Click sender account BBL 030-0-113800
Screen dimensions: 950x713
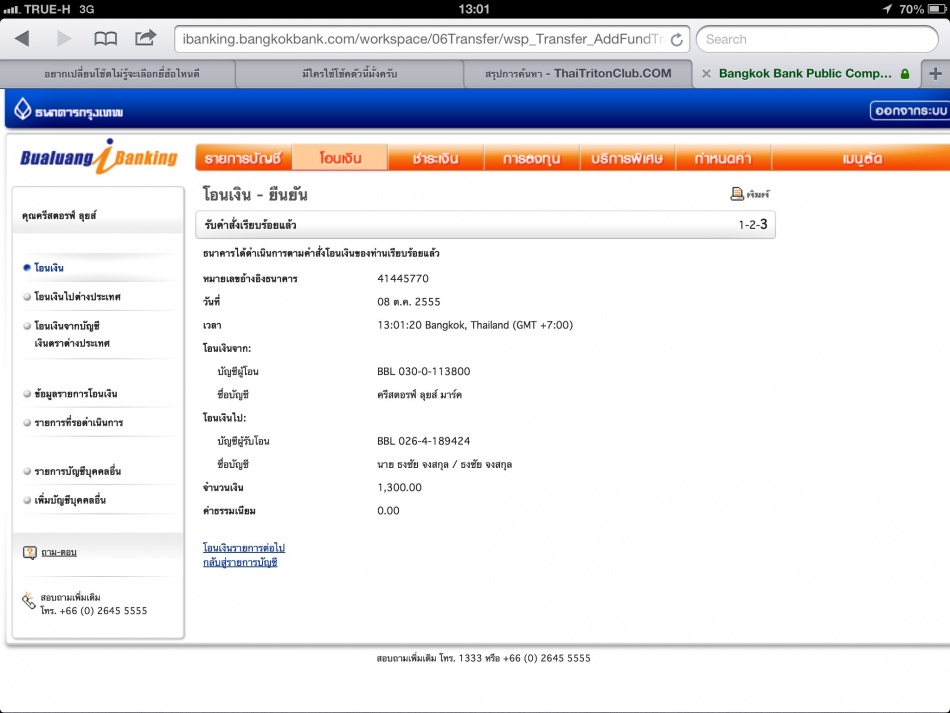tap(424, 371)
